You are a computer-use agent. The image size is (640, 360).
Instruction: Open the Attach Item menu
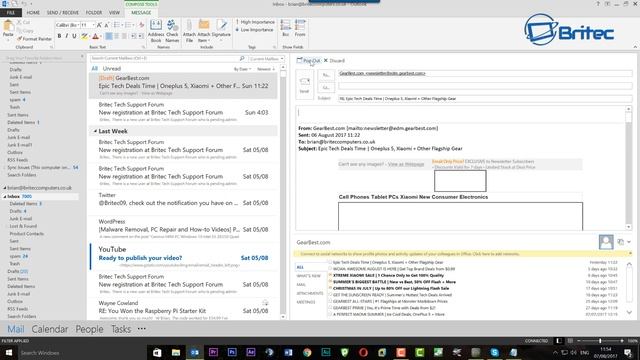point(204,31)
